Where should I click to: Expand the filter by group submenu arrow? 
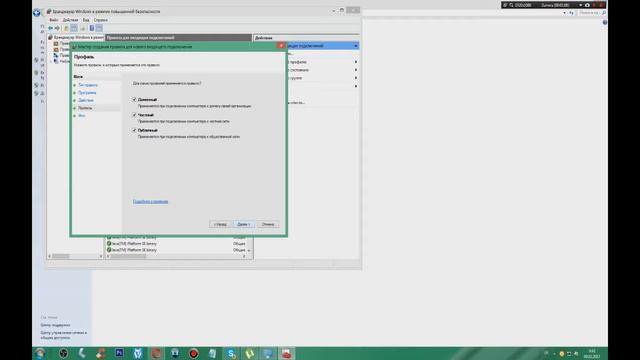(x=356, y=78)
